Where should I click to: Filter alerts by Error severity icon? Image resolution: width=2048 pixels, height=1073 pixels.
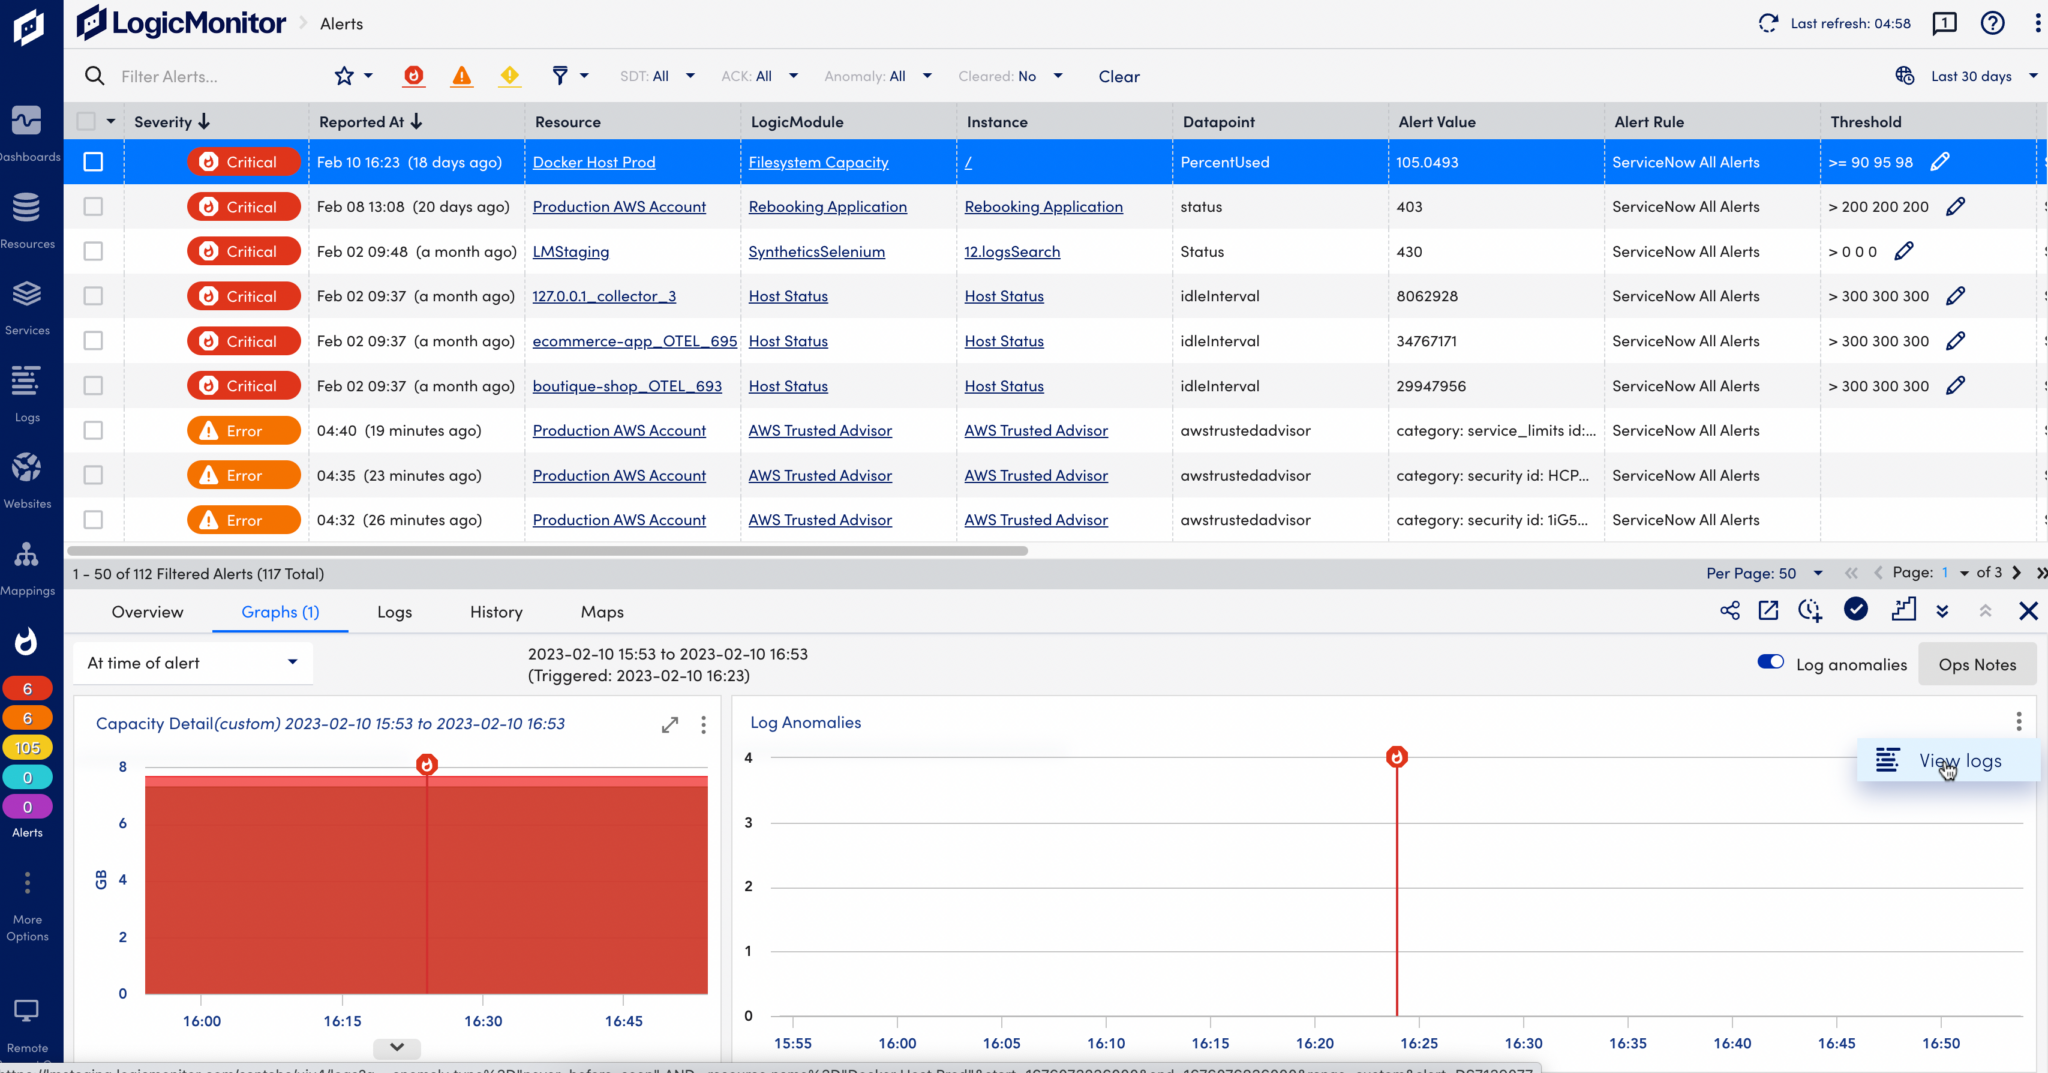click(461, 75)
